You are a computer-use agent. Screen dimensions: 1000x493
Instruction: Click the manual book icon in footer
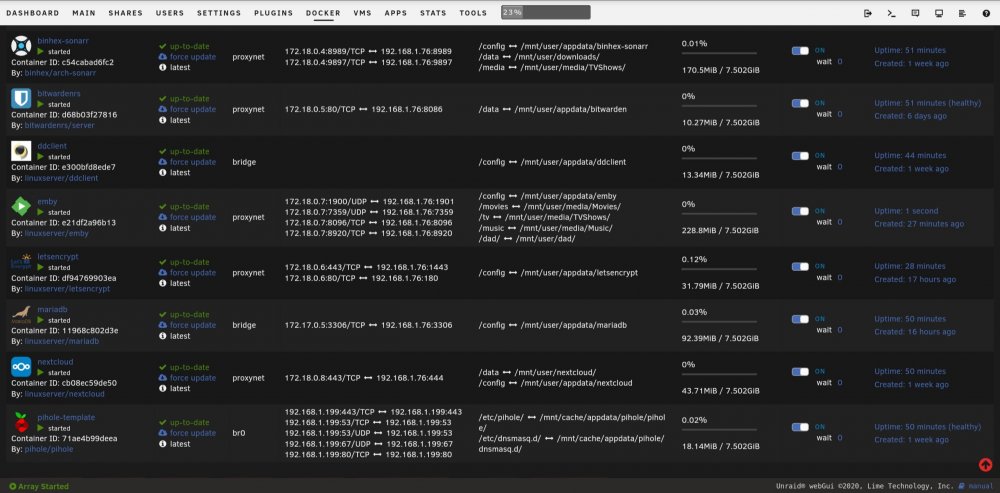(x=962, y=486)
